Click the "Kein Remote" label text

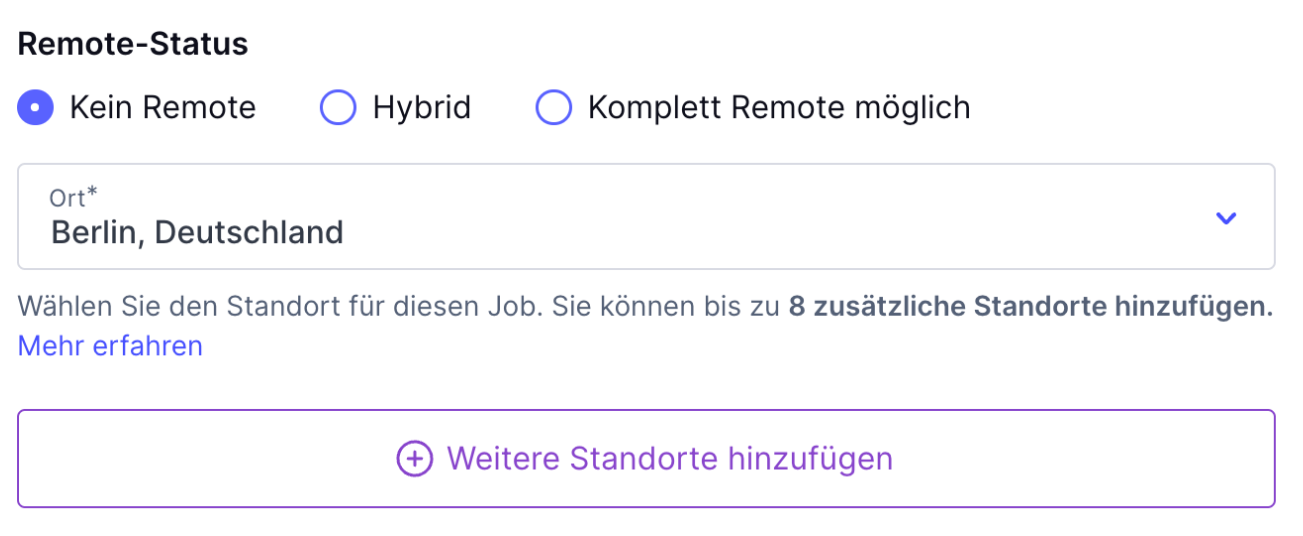[x=163, y=107]
